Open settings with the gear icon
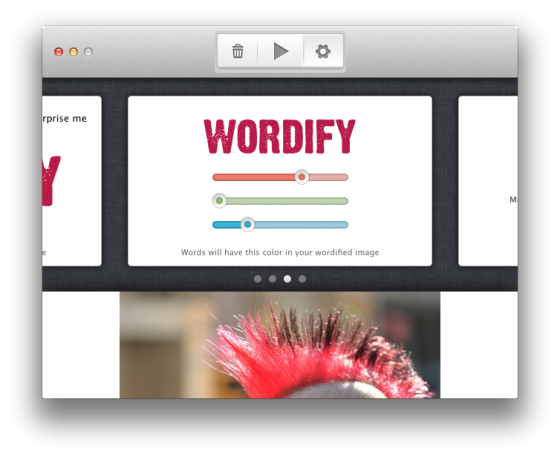The height and width of the screenshot is (457, 560). tap(323, 51)
